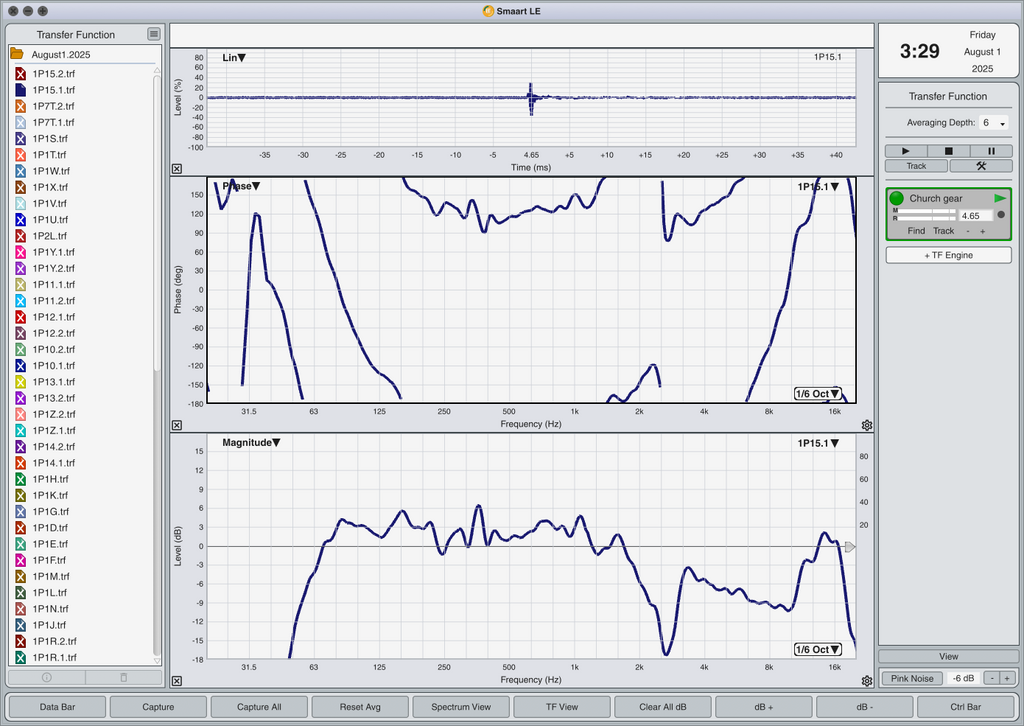Open magnitude graph settings gear icon
The height and width of the screenshot is (726, 1024).
(867, 681)
